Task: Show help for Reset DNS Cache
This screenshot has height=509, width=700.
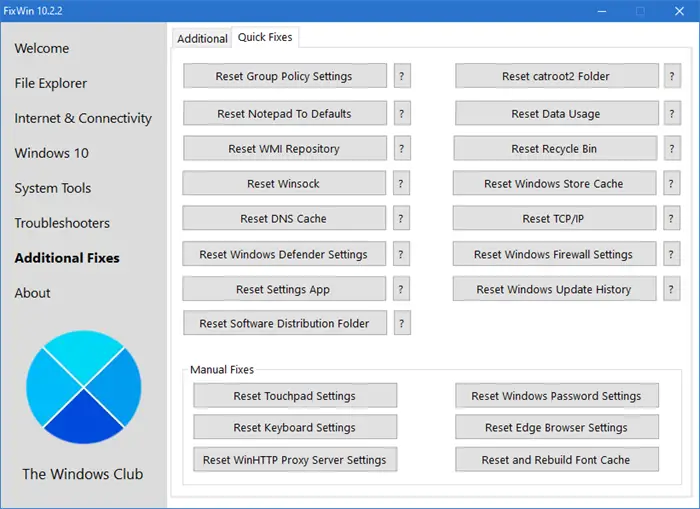Action: coord(401,218)
